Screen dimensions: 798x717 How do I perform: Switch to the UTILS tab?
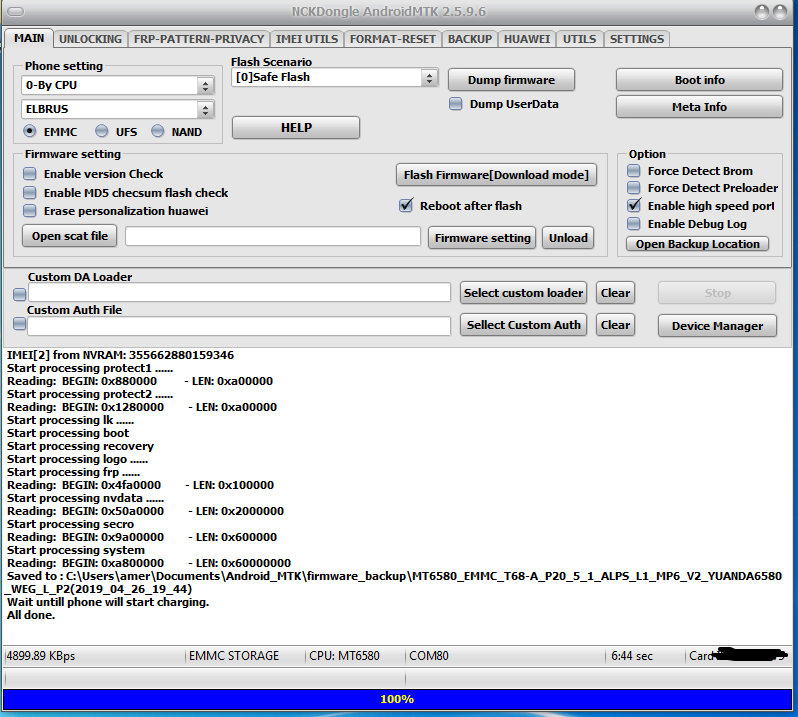[x=579, y=39]
